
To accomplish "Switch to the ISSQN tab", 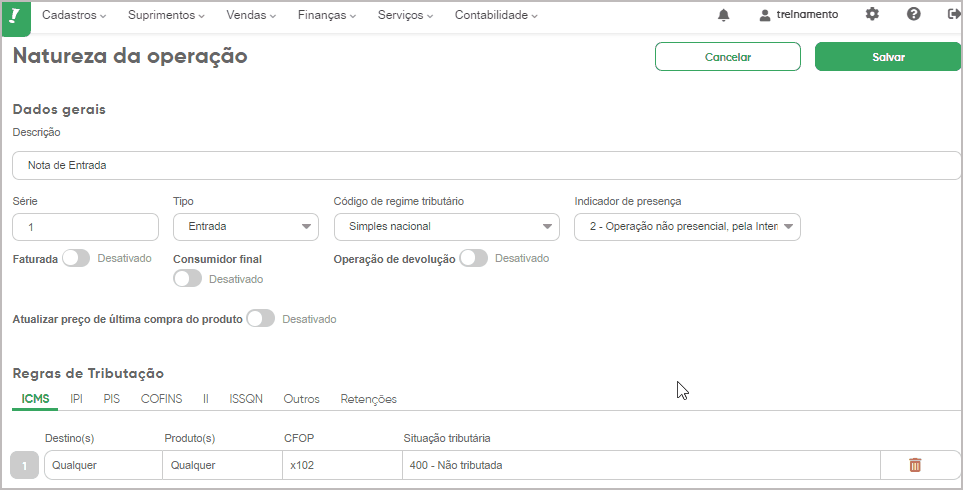I will (246, 399).
